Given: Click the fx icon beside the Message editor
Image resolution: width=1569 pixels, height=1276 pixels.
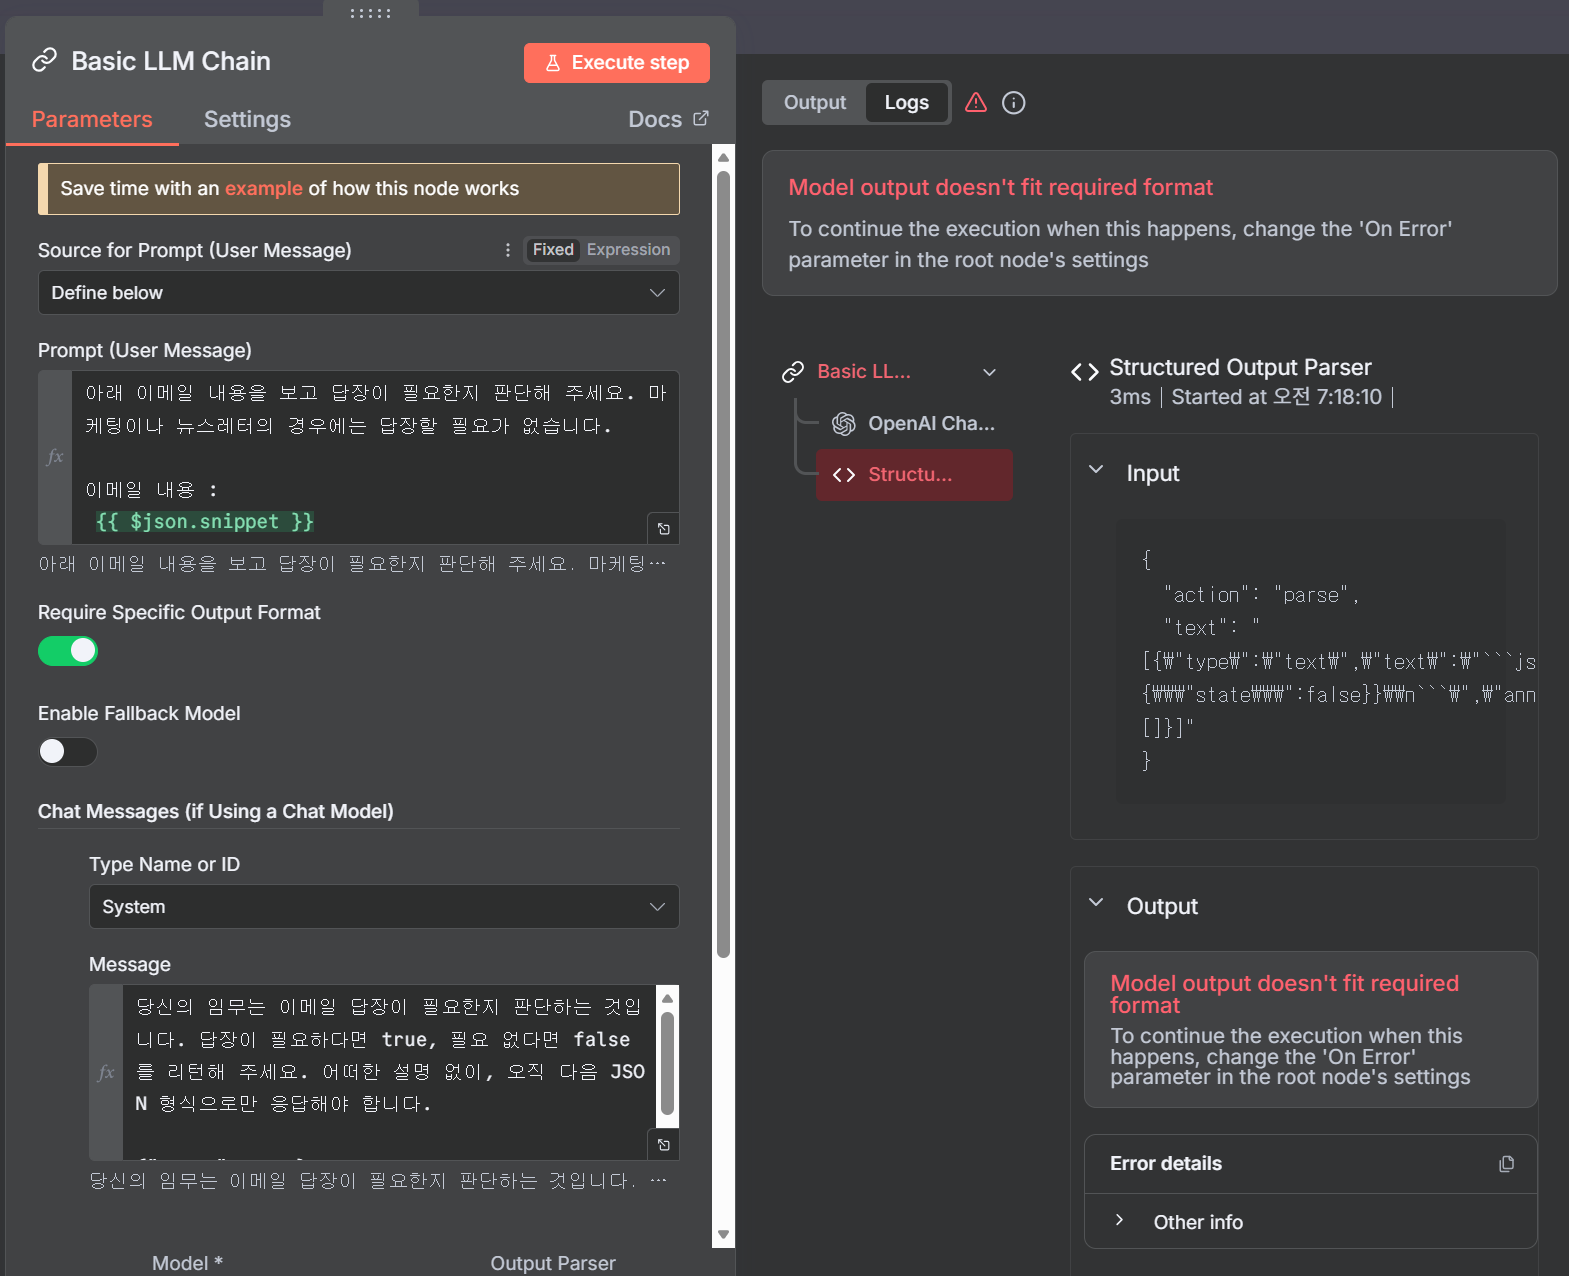Looking at the screenshot, I should coord(106,1073).
